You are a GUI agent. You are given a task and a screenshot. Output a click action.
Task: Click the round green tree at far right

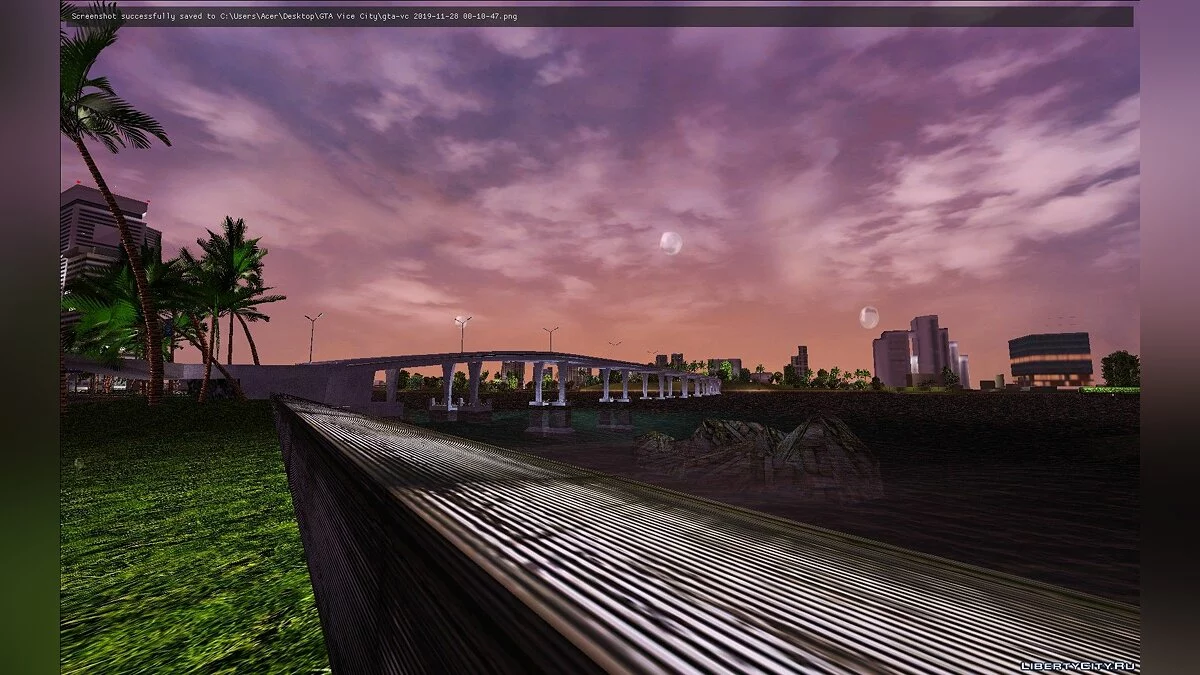coord(1120,369)
